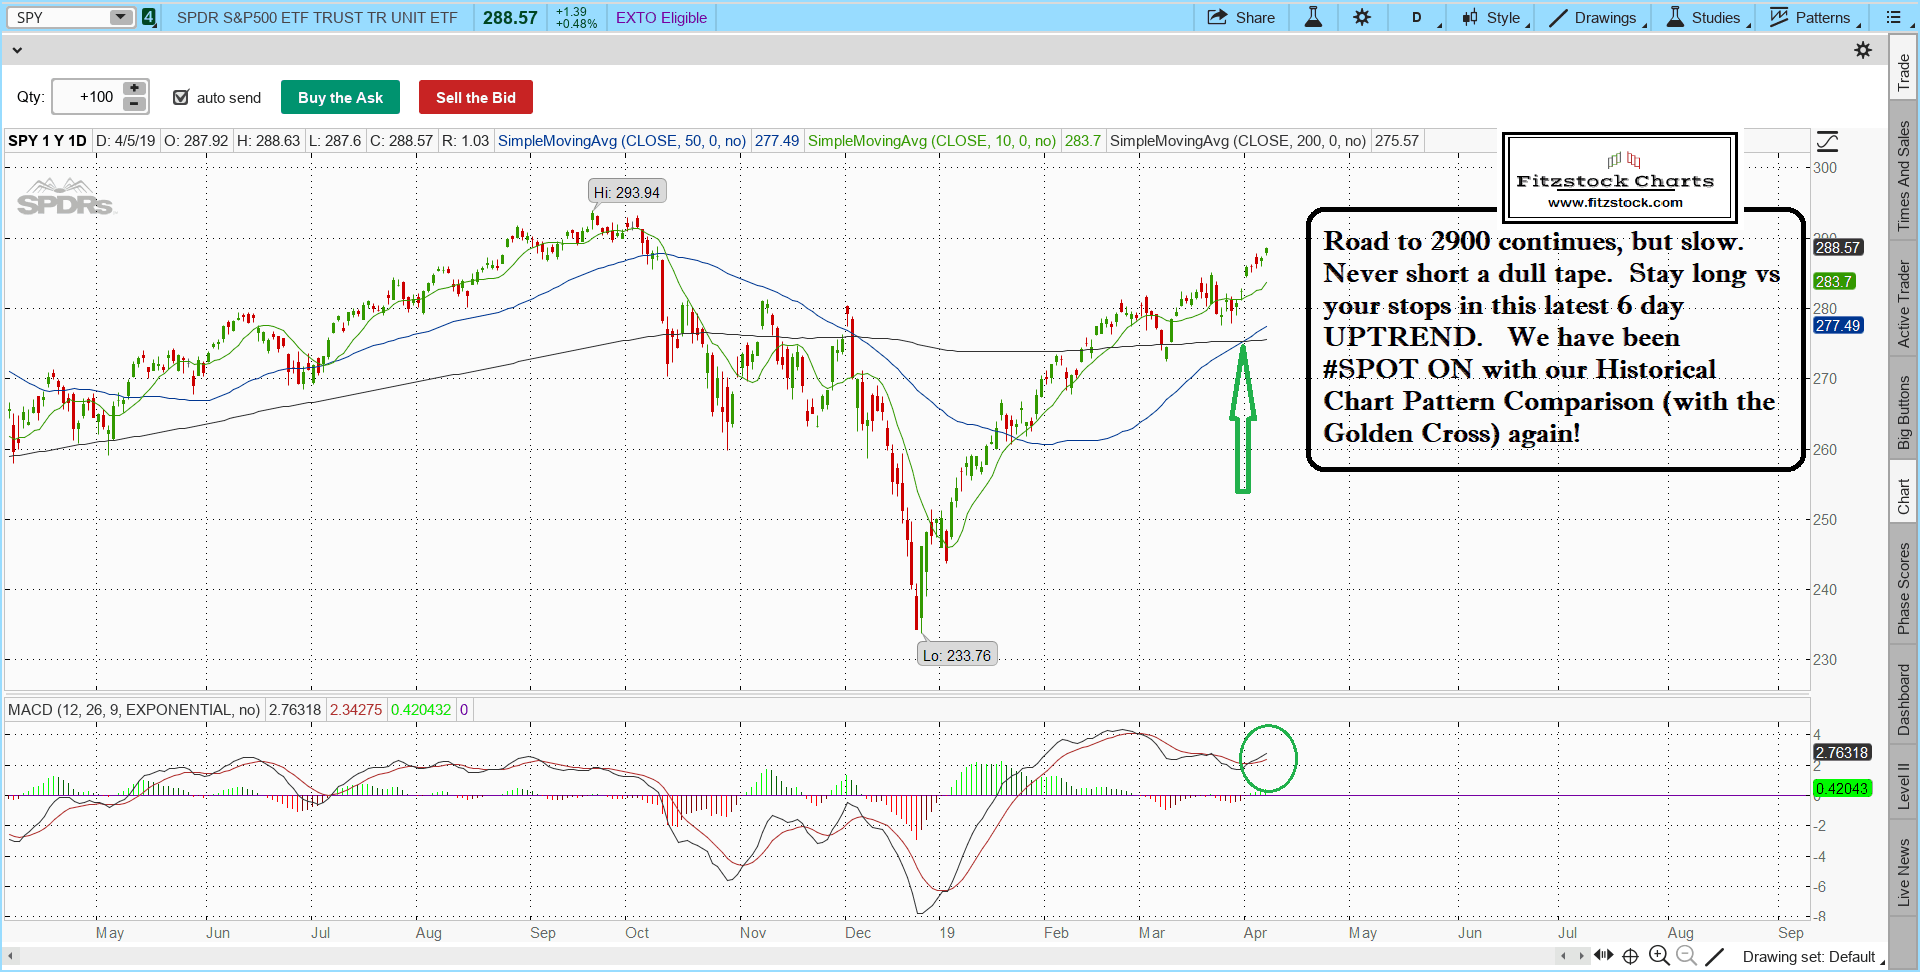Image resolution: width=1920 pixels, height=972 pixels.
Task: Click the crosshair pan icon at bottom
Action: (1630, 956)
